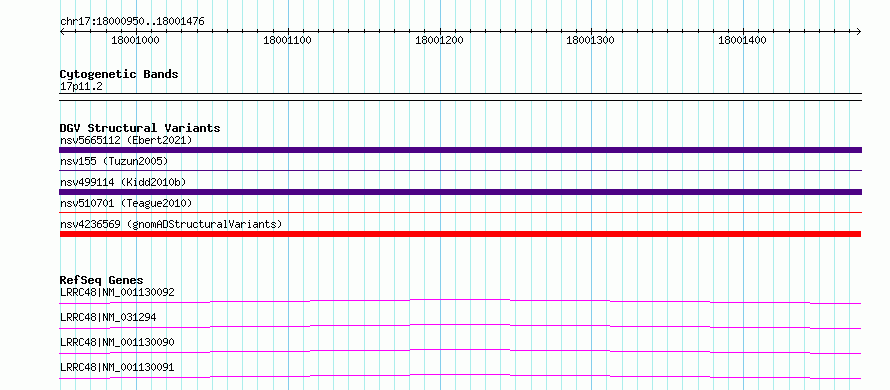Click the magenta LRRC48|NM_001130090 transcript line

(x=460, y=351)
